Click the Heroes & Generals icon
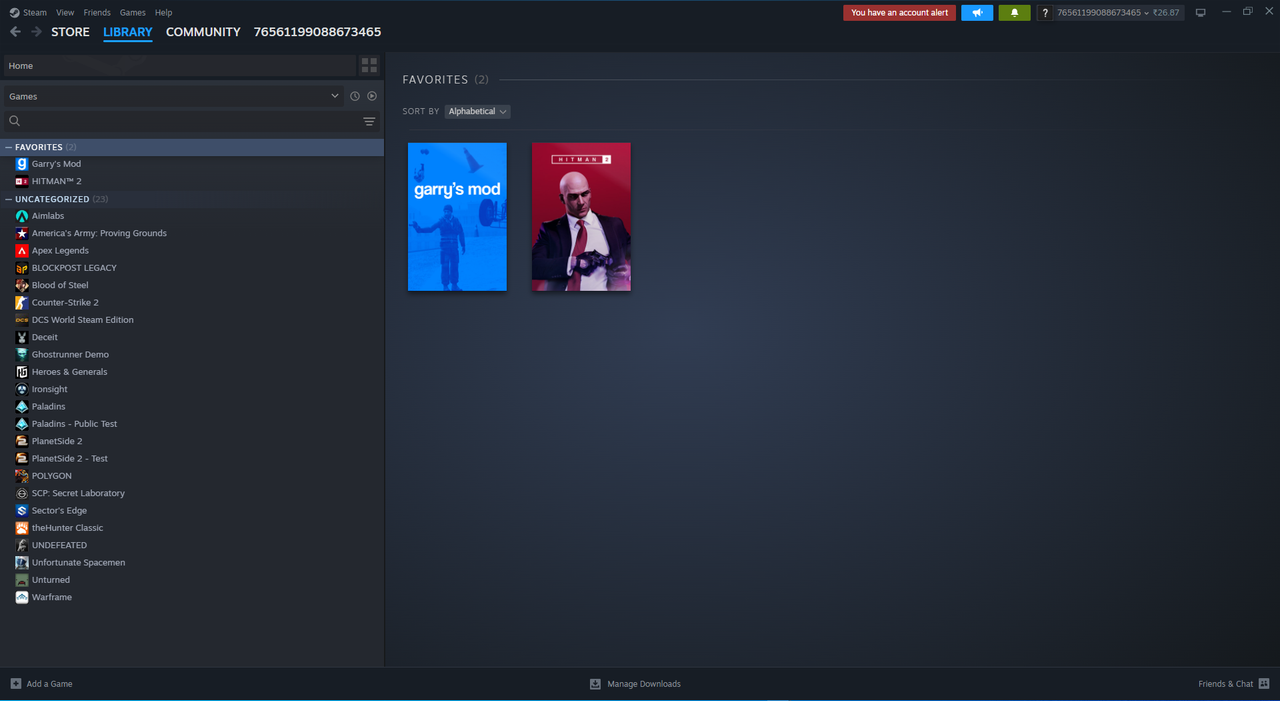 [22, 372]
